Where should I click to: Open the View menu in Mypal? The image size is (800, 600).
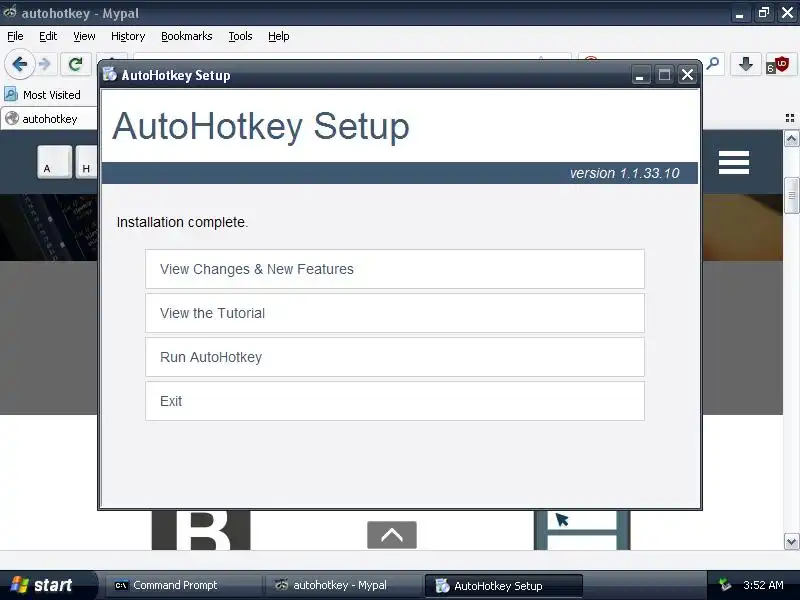click(x=84, y=36)
